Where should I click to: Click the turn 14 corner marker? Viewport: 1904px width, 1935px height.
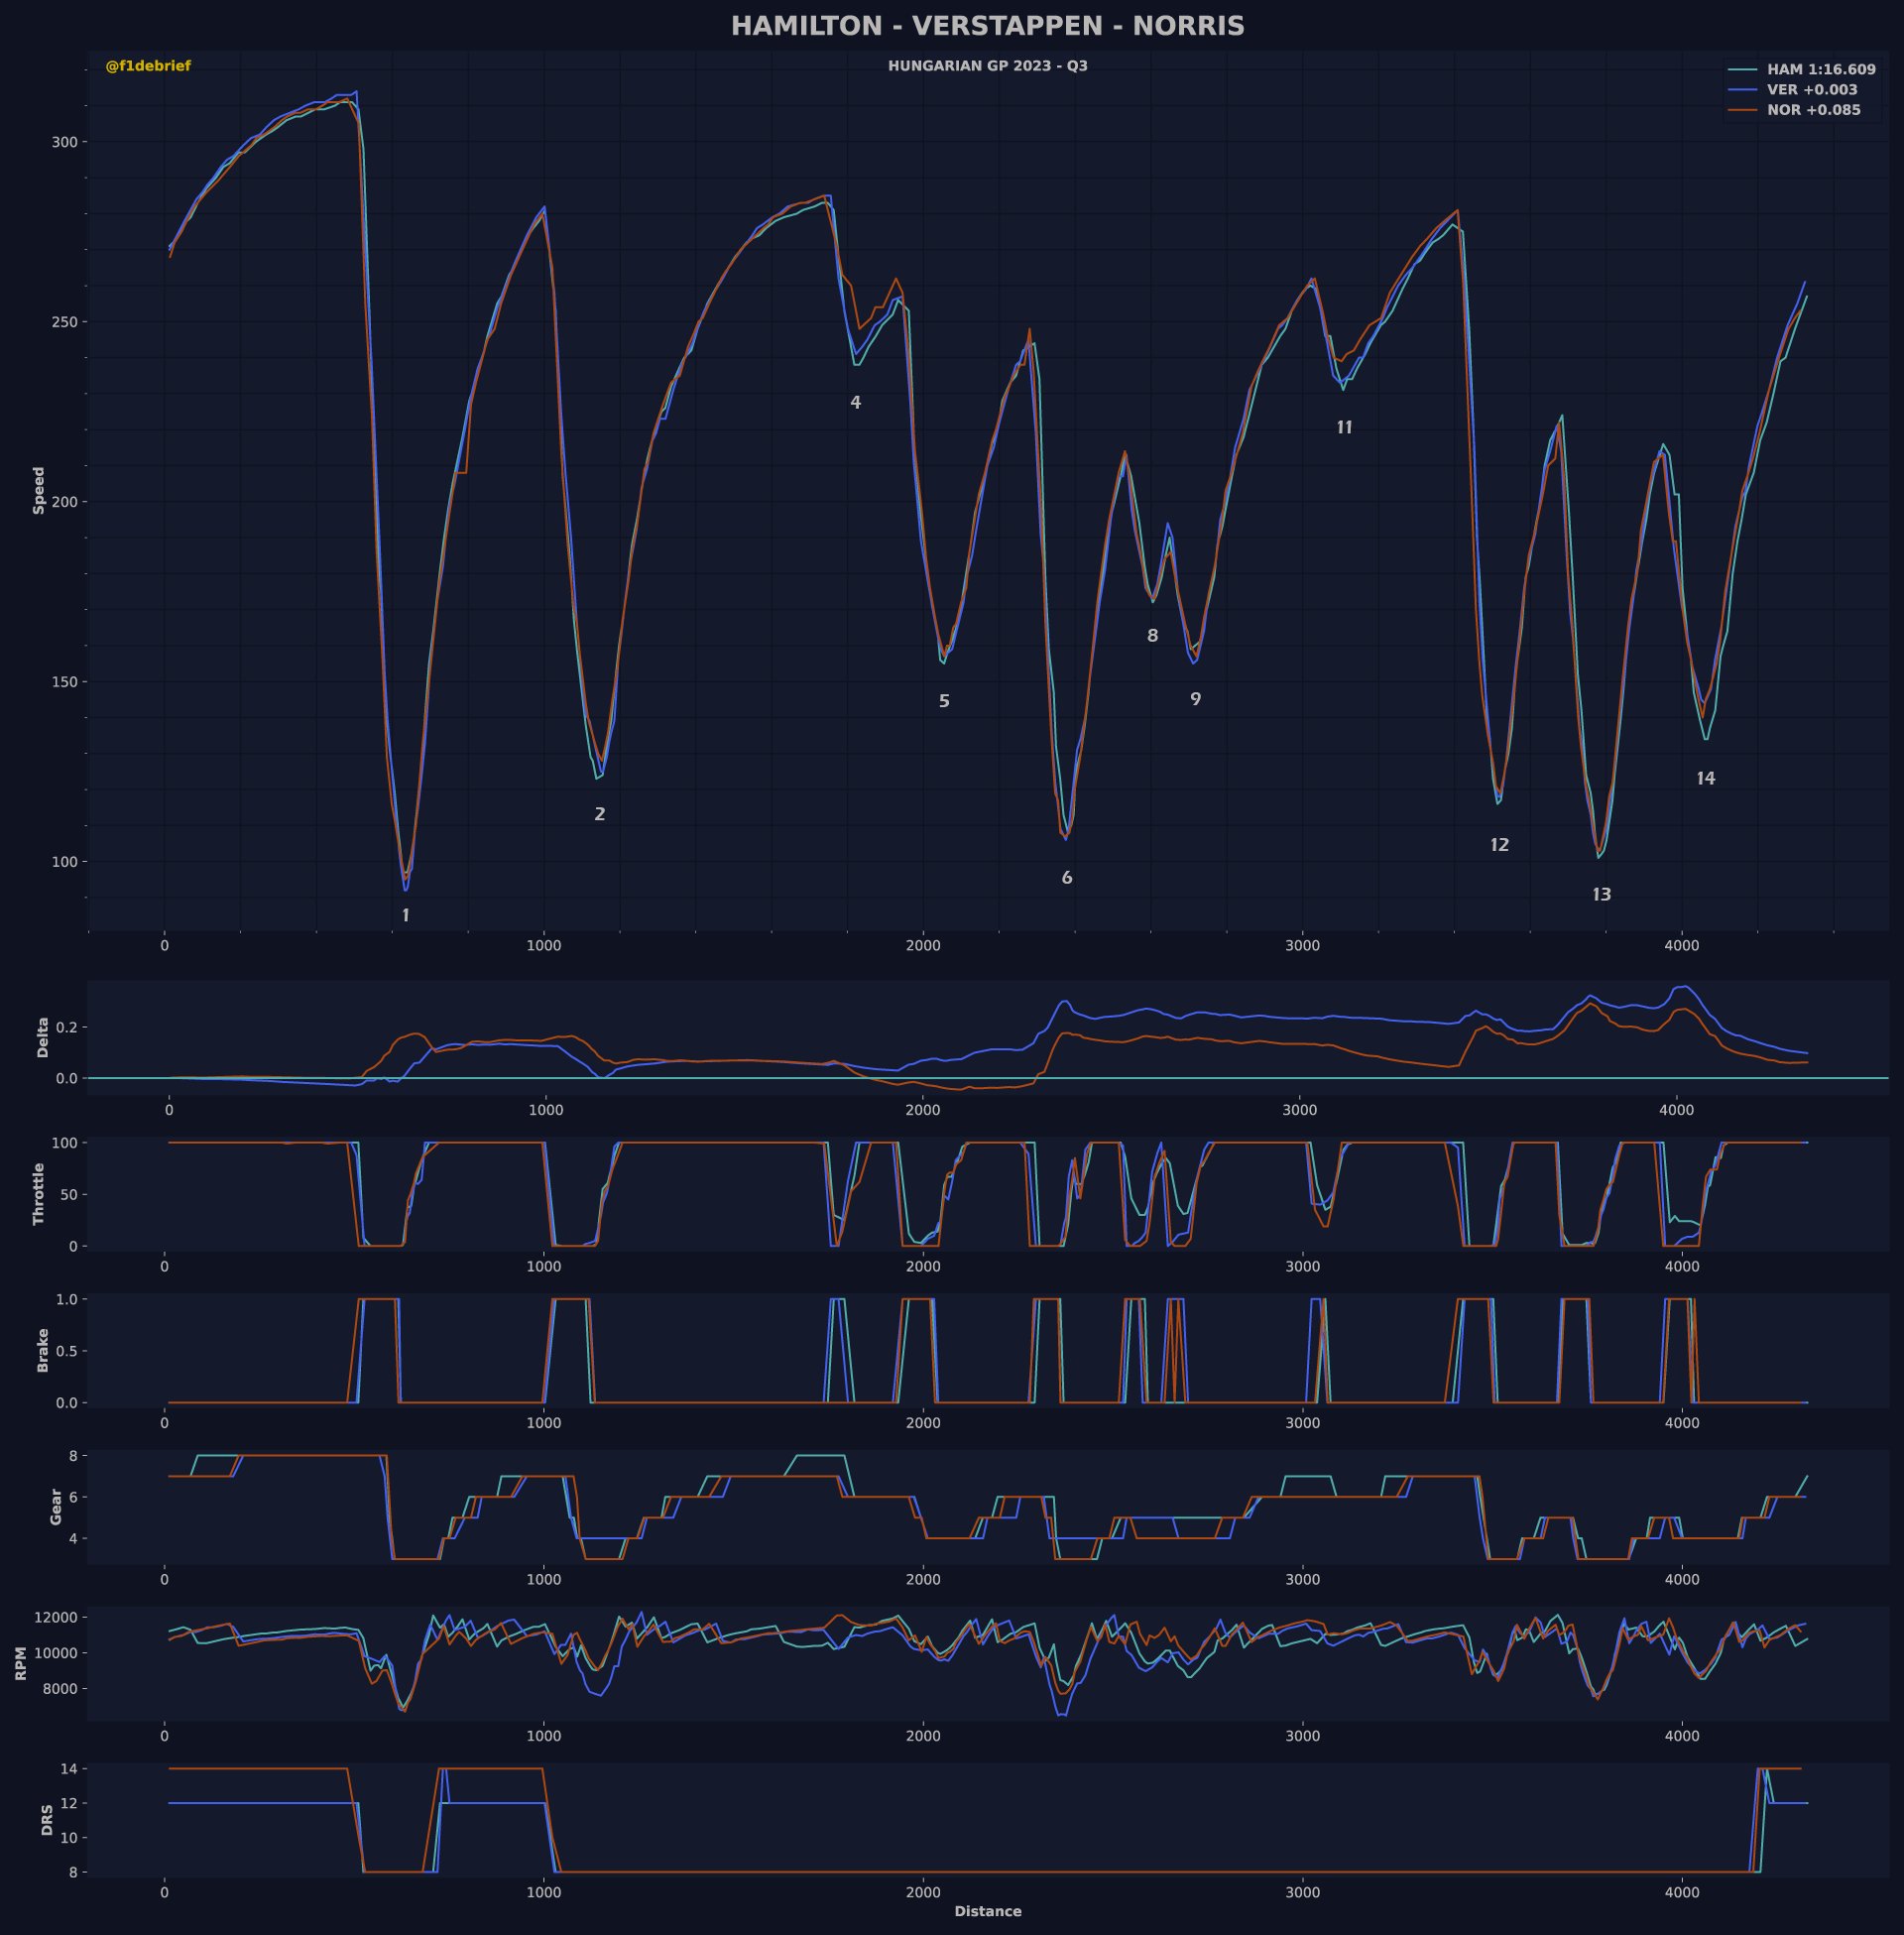(x=1705, y=779)
